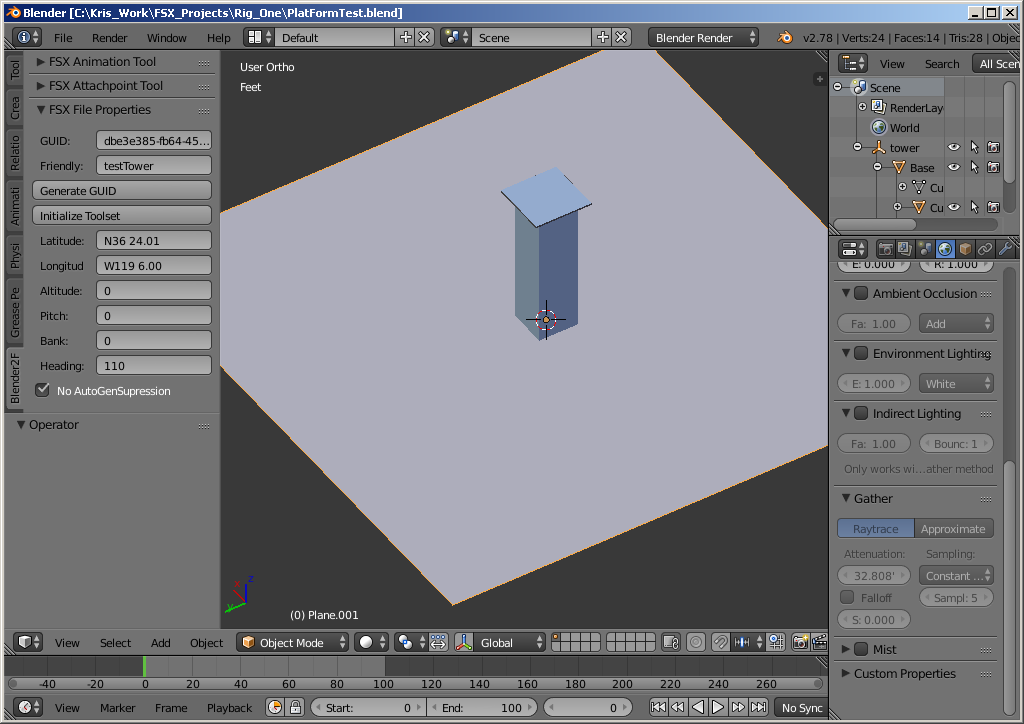Enable the Ambient Occlusion checkbox
The height and width of the screenshot is (724, 1024).
point(861,294)
